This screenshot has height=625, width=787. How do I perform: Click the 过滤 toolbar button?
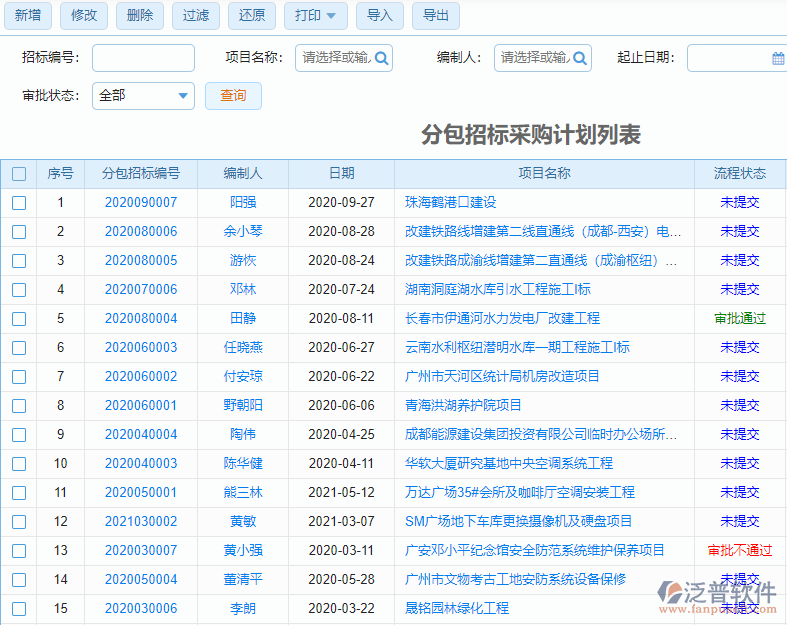[x=197, y=15]
